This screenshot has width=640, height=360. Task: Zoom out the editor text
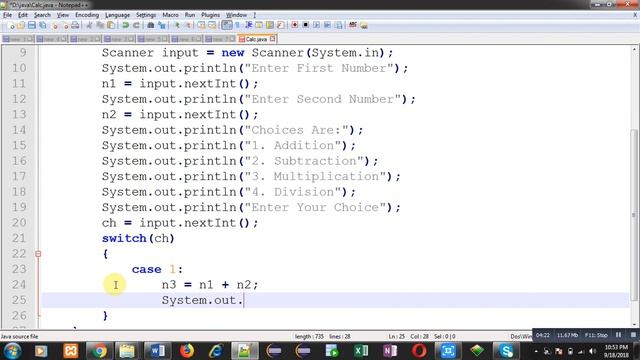188,25
